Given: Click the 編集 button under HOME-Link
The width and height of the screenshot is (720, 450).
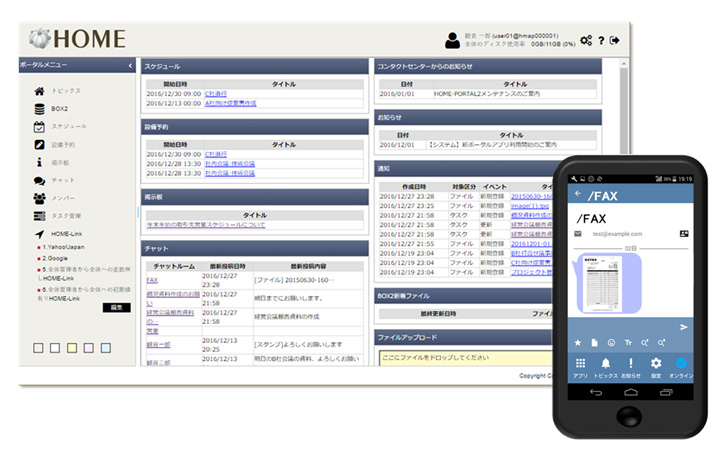Looking at the screenshot, I should pos(117,307).
